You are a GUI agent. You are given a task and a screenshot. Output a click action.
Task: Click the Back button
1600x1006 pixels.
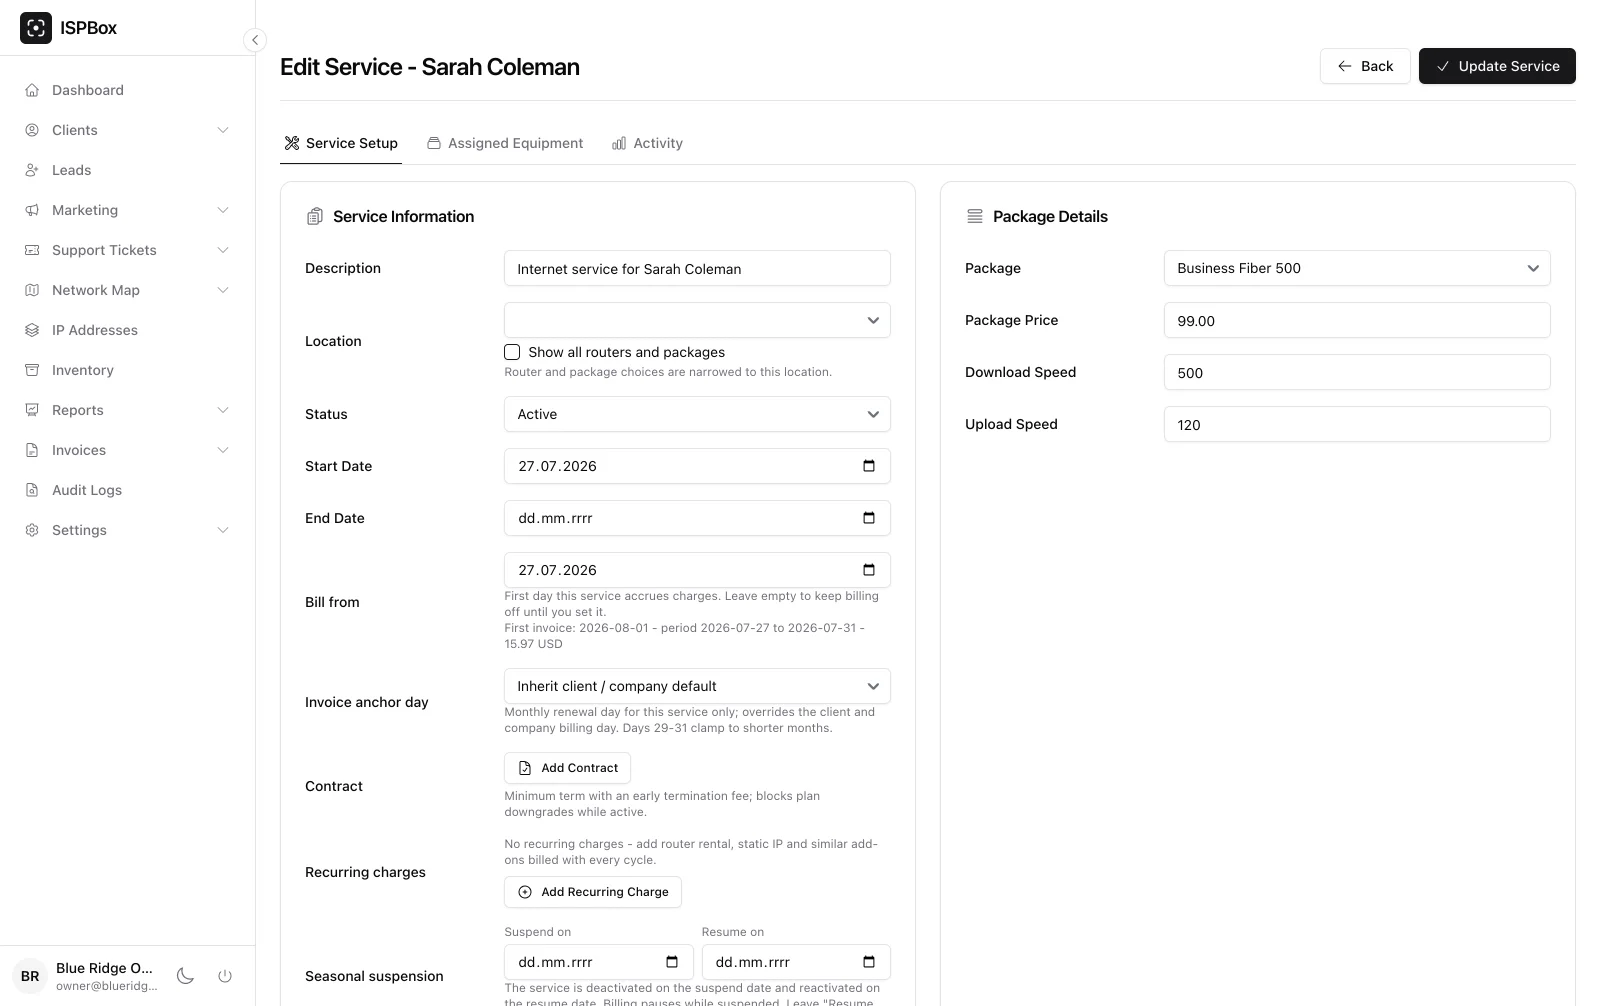click(1365, 66)
